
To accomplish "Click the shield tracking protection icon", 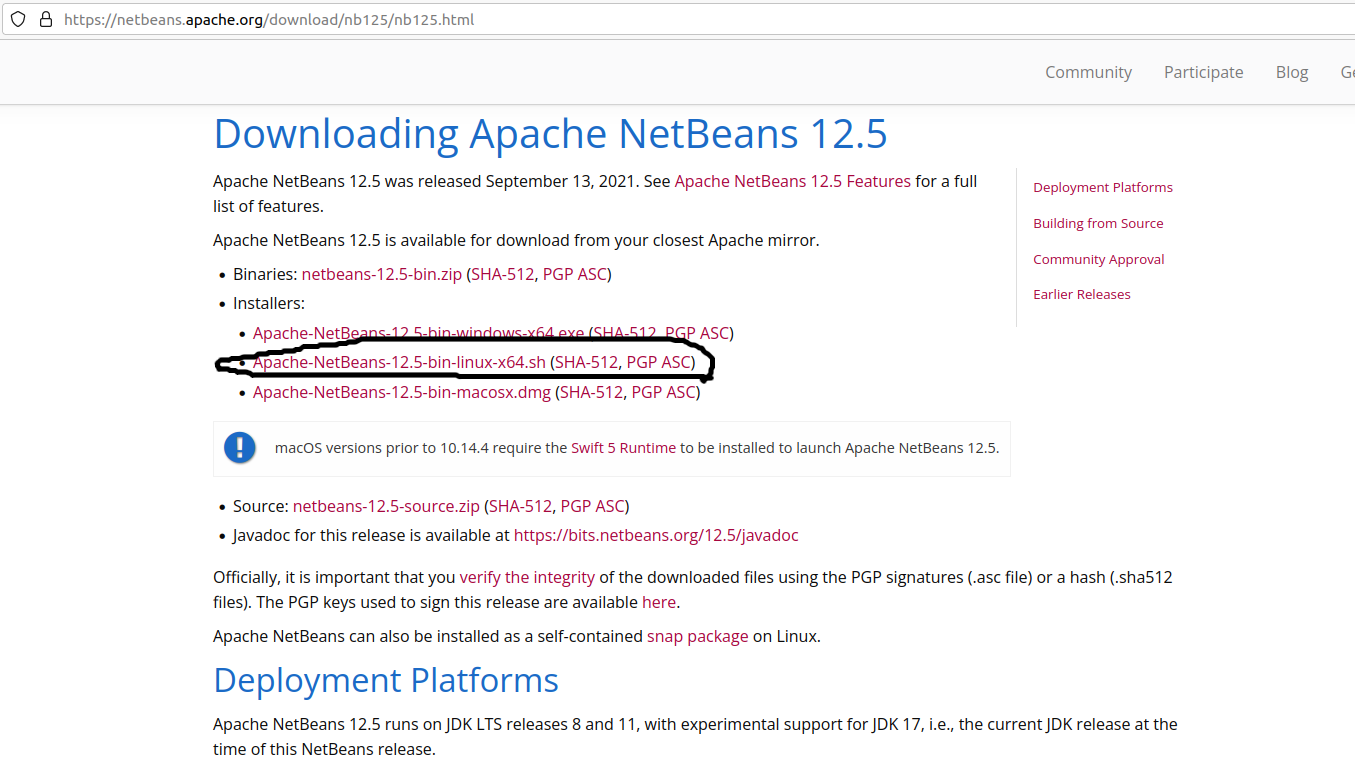I will point(18,19).
